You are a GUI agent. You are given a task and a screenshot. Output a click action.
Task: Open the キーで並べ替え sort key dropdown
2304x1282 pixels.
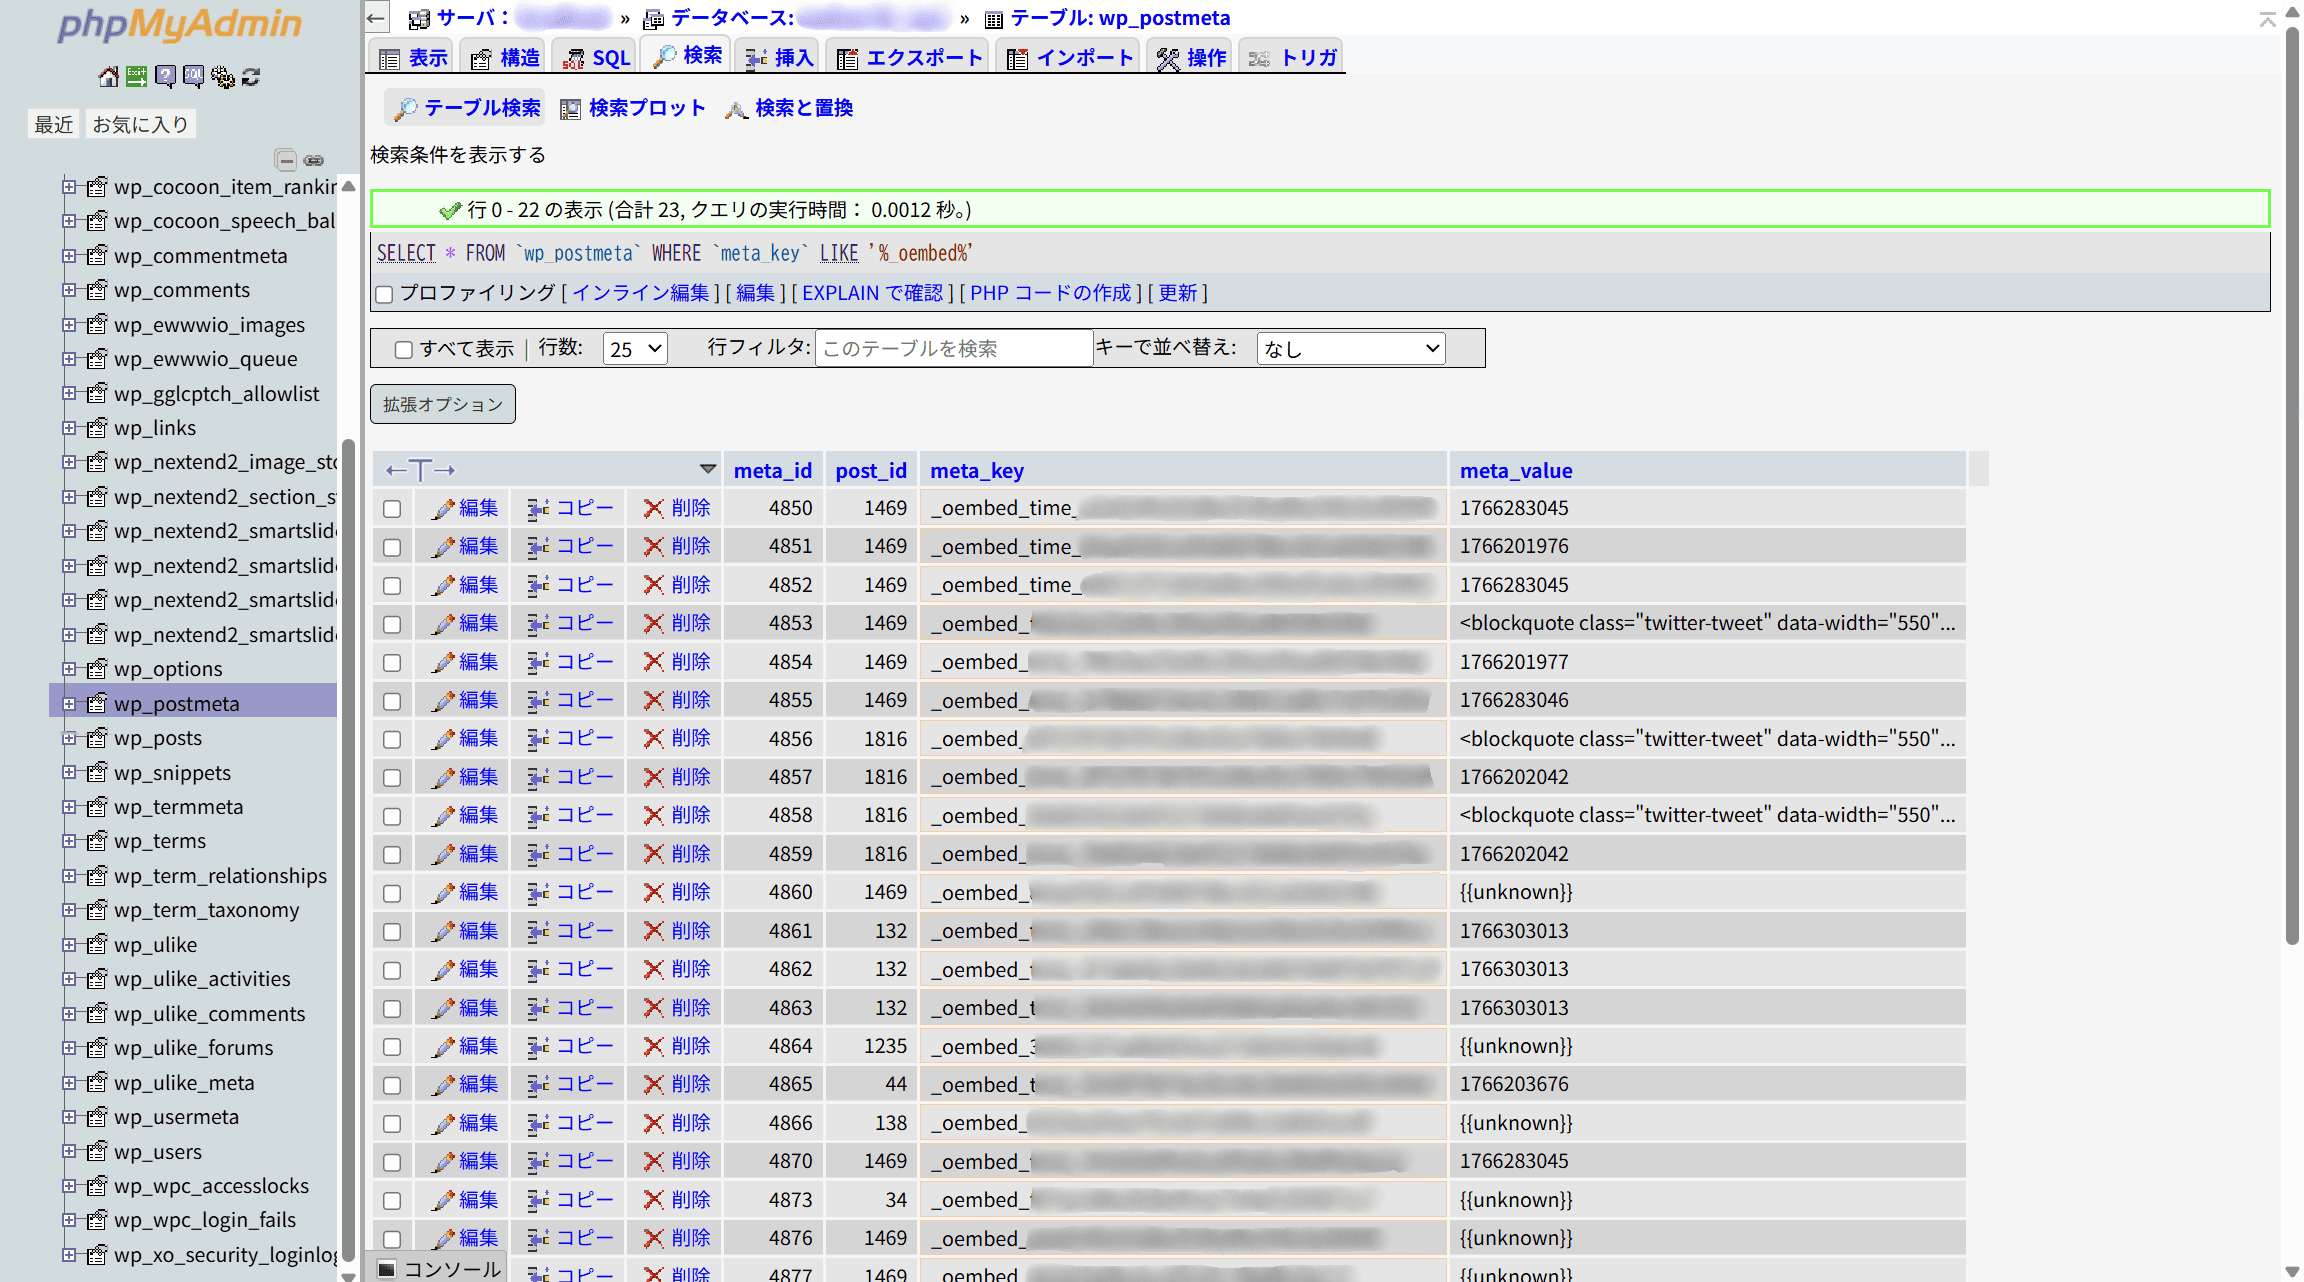click(x=1350, y=349)
